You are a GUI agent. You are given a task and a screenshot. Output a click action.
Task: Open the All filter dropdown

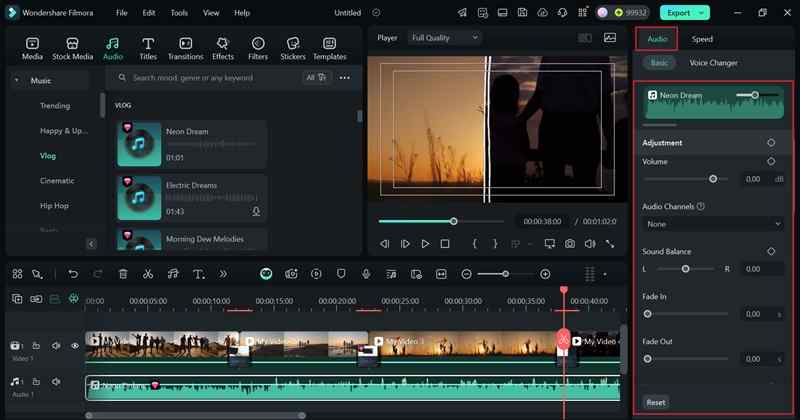click(x=316, y=78)
